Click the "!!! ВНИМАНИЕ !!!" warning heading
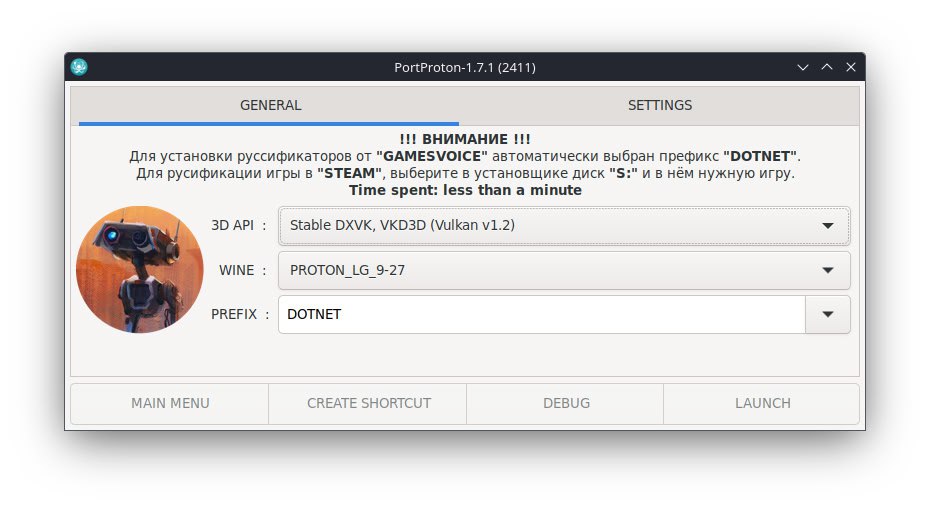Viewport: 930px width, 507px height. [x=465, y=139]
